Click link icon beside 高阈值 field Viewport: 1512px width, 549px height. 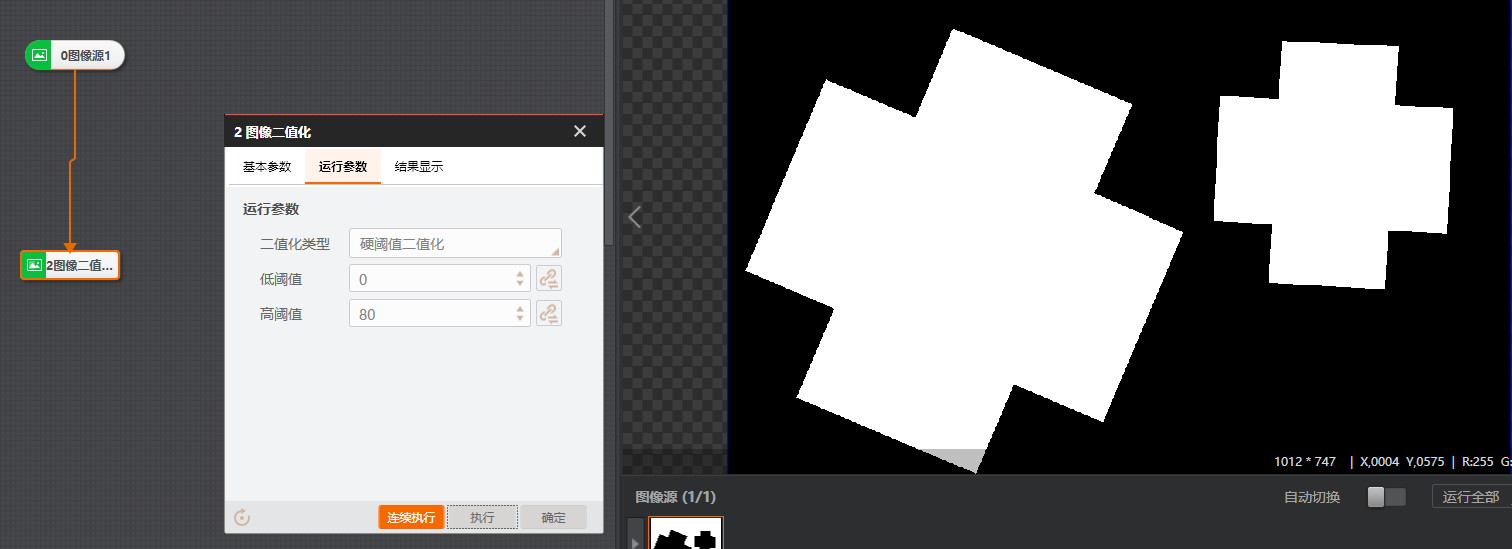(x=548, y=314)
